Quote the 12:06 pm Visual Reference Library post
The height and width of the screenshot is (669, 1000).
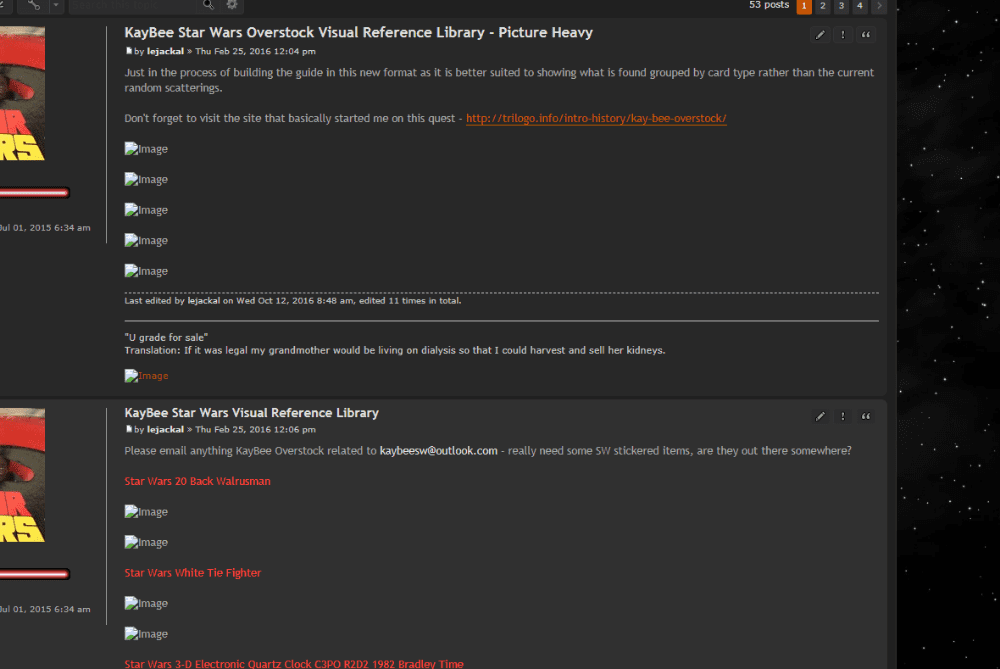(x=866, y=416)
